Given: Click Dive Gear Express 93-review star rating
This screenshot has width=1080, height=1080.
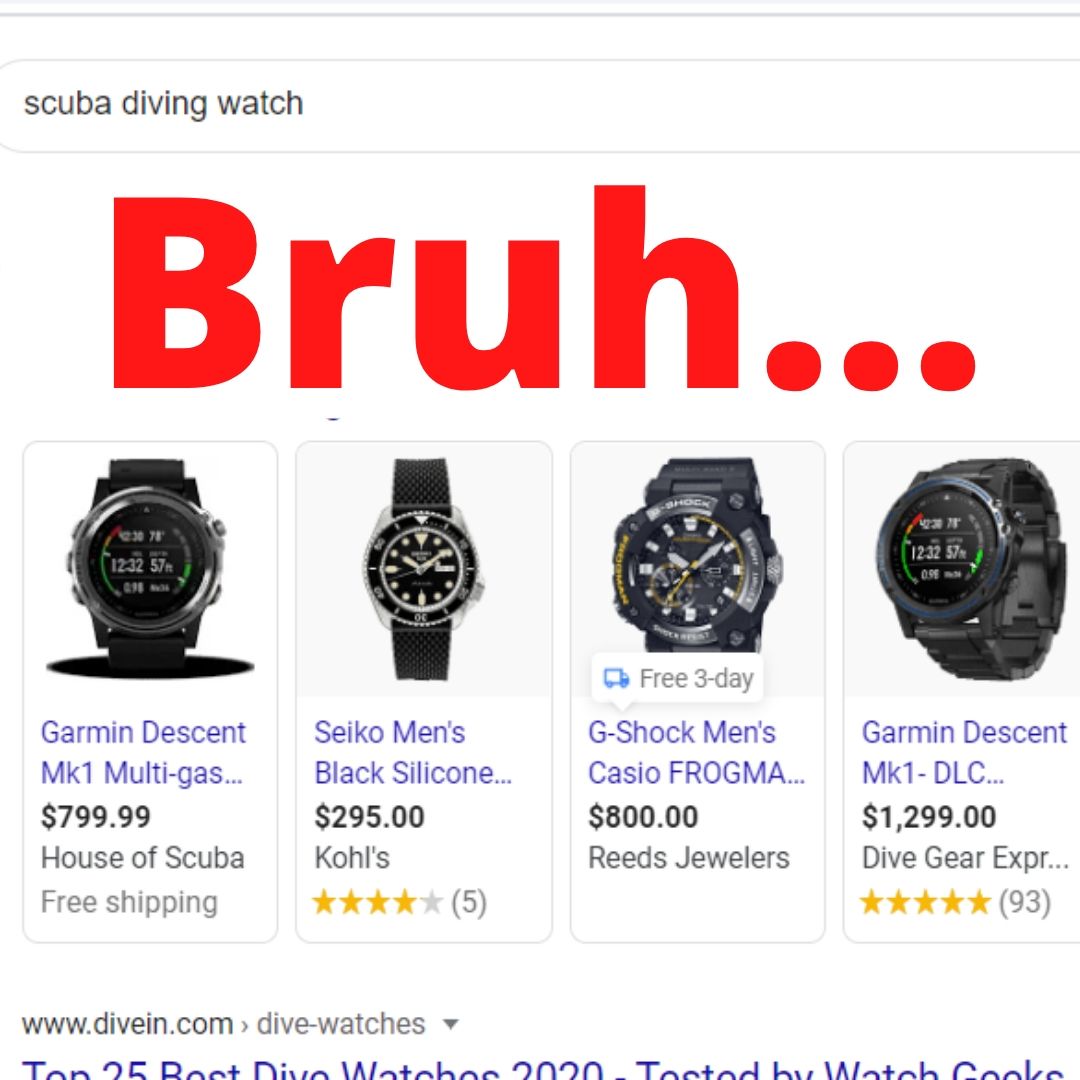Looking at the screenshot, I should coord(956,902).
